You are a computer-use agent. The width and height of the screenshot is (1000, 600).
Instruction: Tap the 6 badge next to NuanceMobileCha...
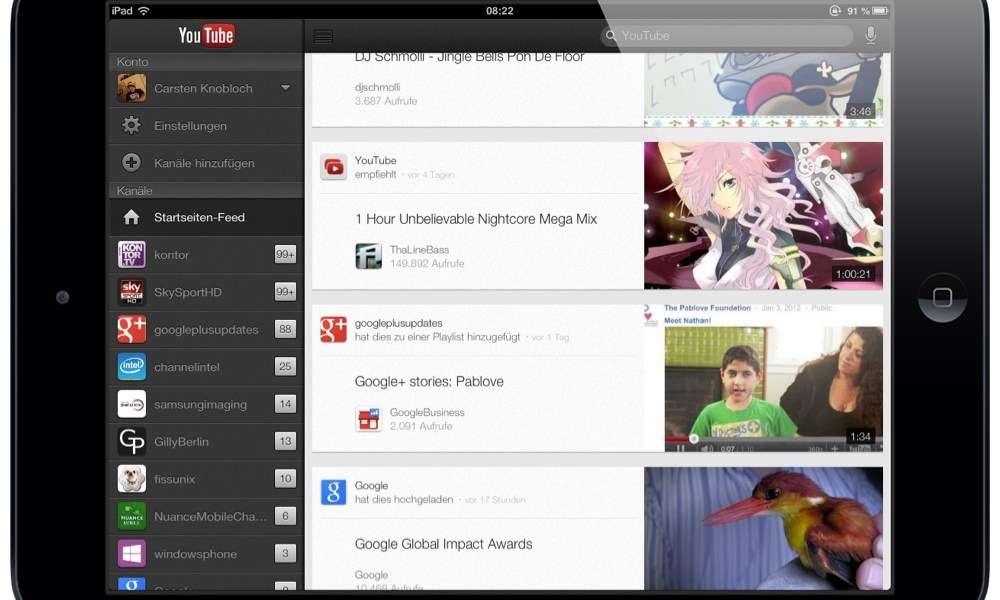(285, 516)
